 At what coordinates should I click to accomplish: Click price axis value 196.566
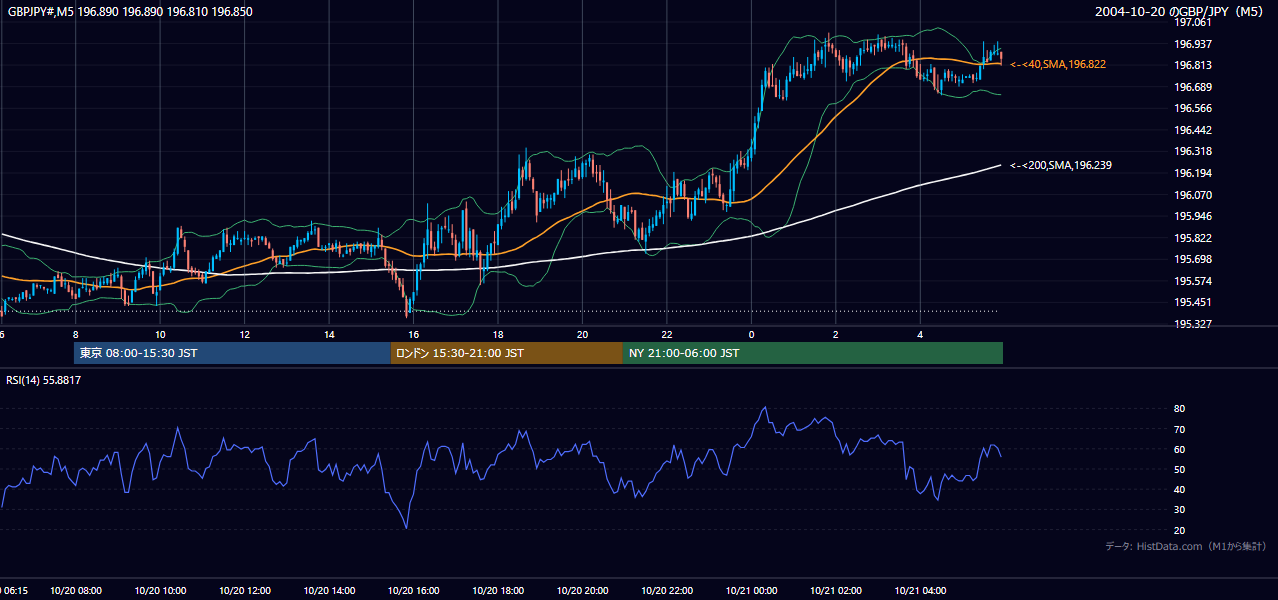[x=1193, y=108]
